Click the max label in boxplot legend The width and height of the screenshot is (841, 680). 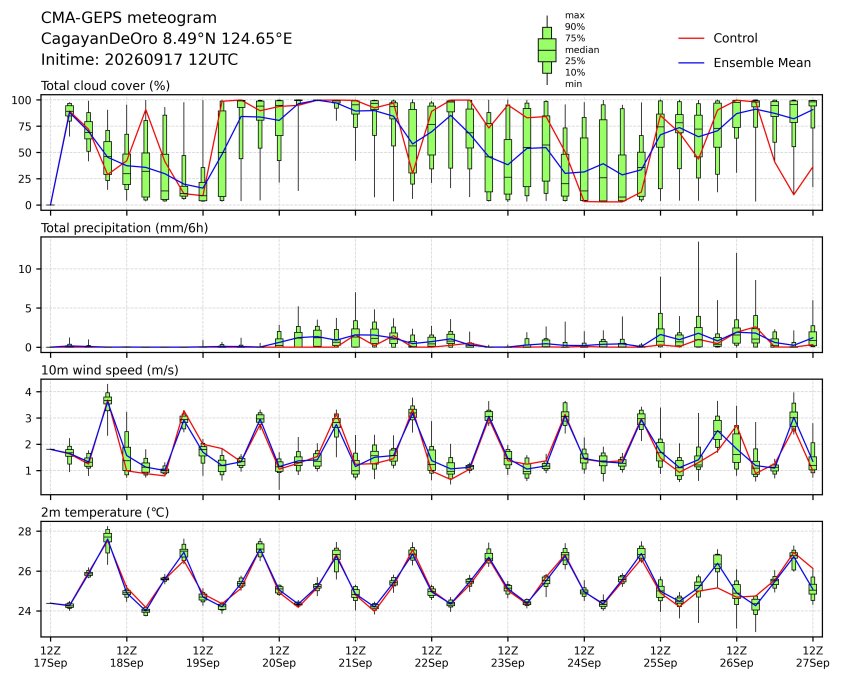click(x=574, y=16)
